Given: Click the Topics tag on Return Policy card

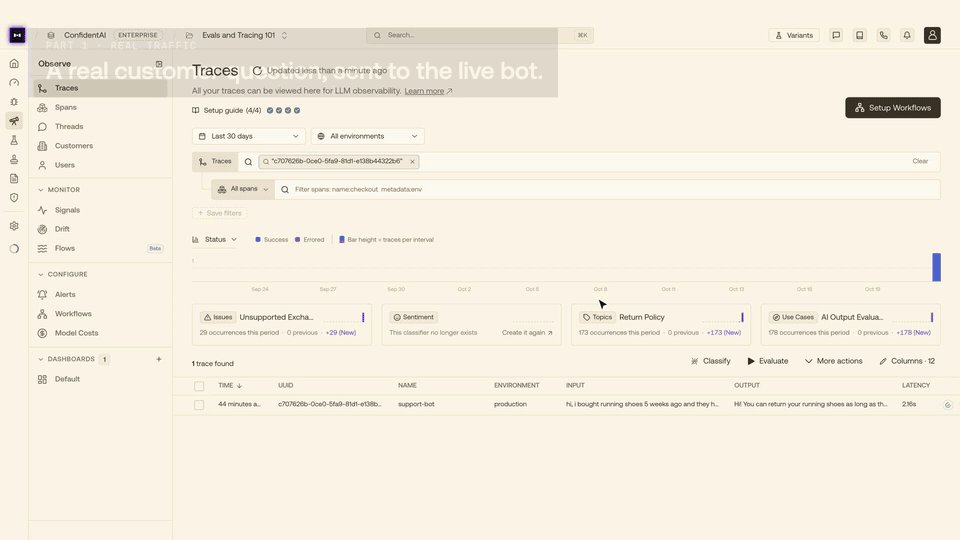Looking at the screenshot, I should point(598,317).
